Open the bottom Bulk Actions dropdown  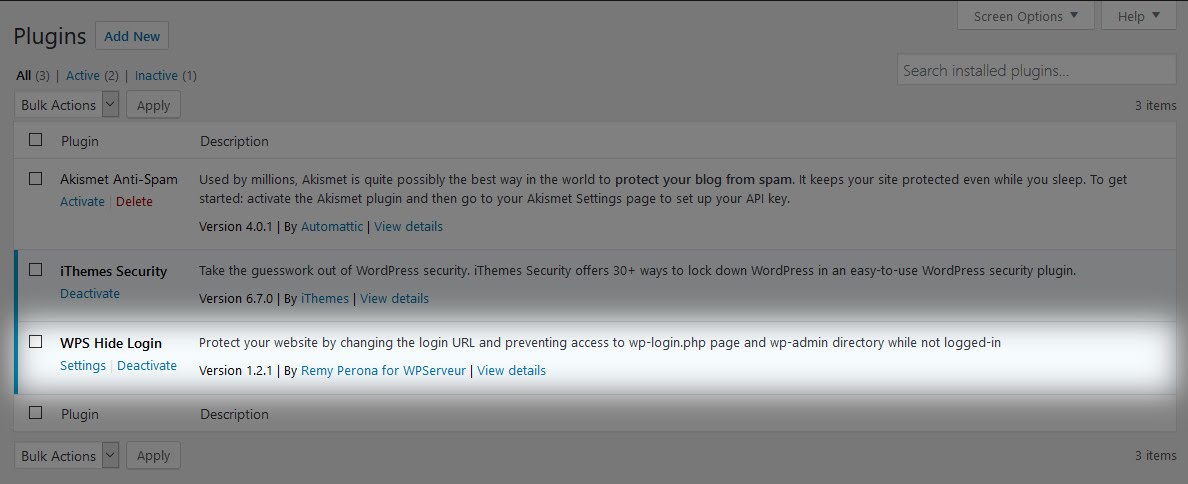(67, 456)
